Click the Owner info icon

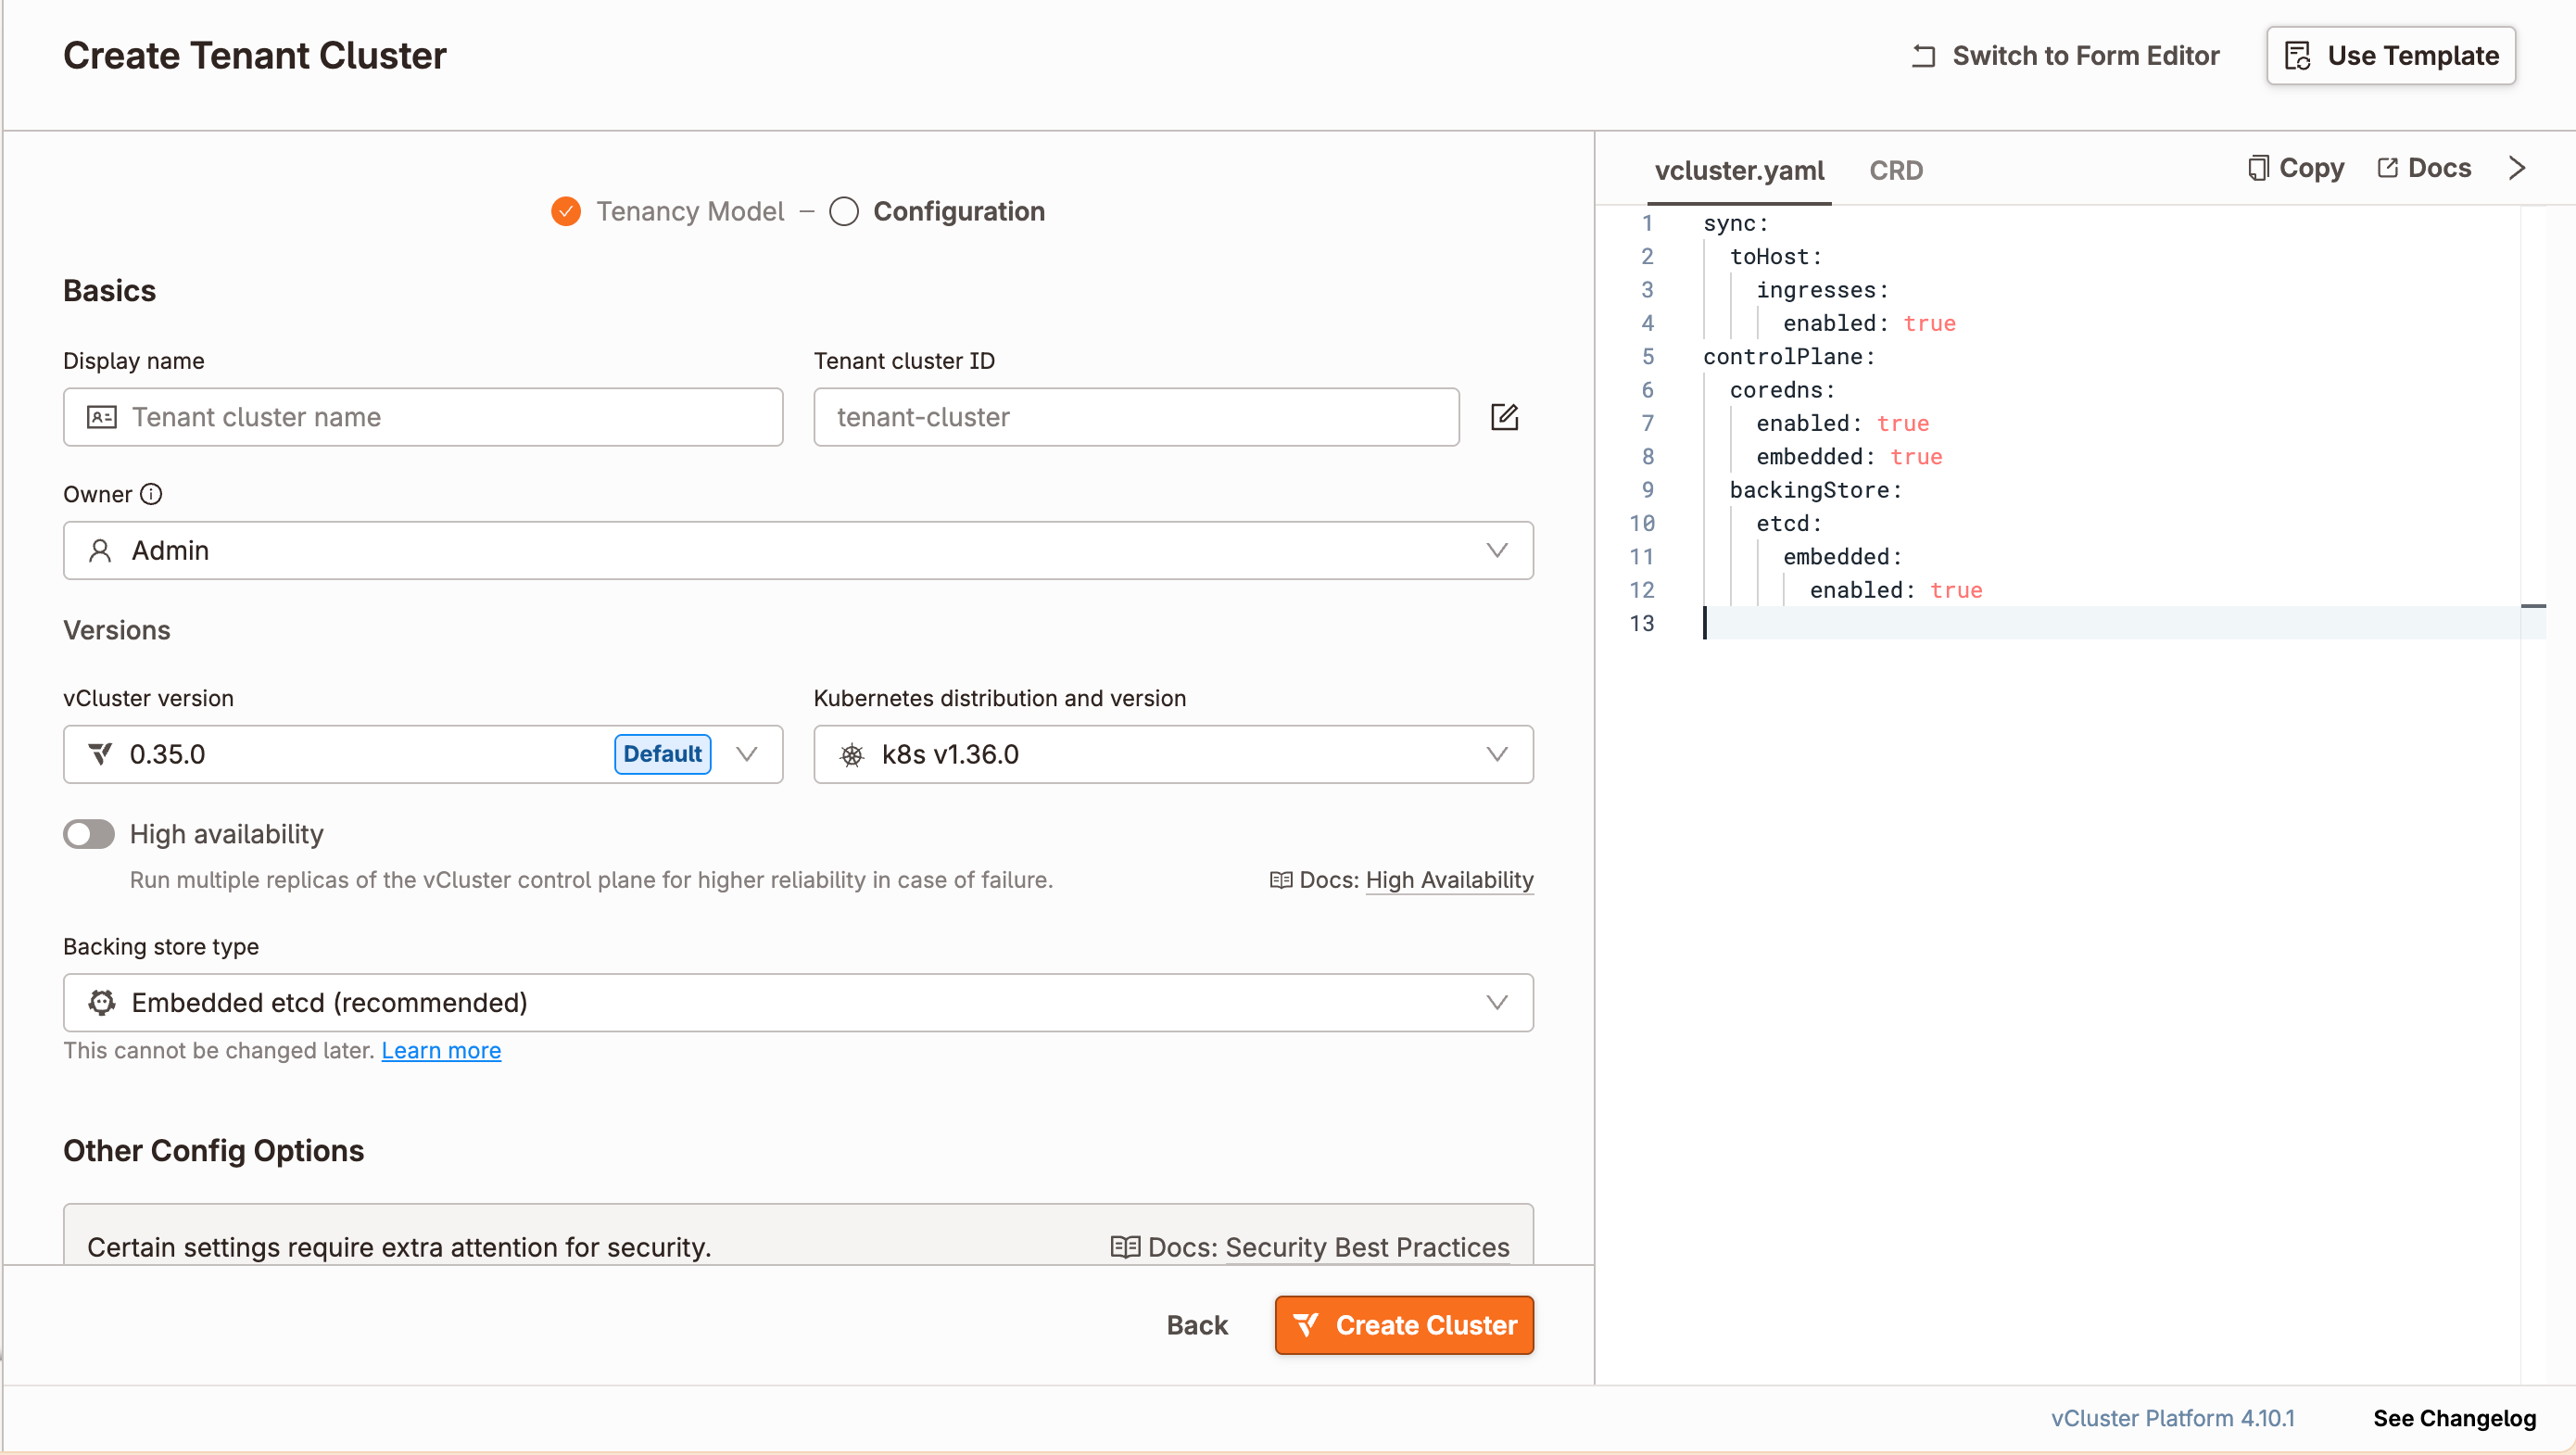pos(151,494)
